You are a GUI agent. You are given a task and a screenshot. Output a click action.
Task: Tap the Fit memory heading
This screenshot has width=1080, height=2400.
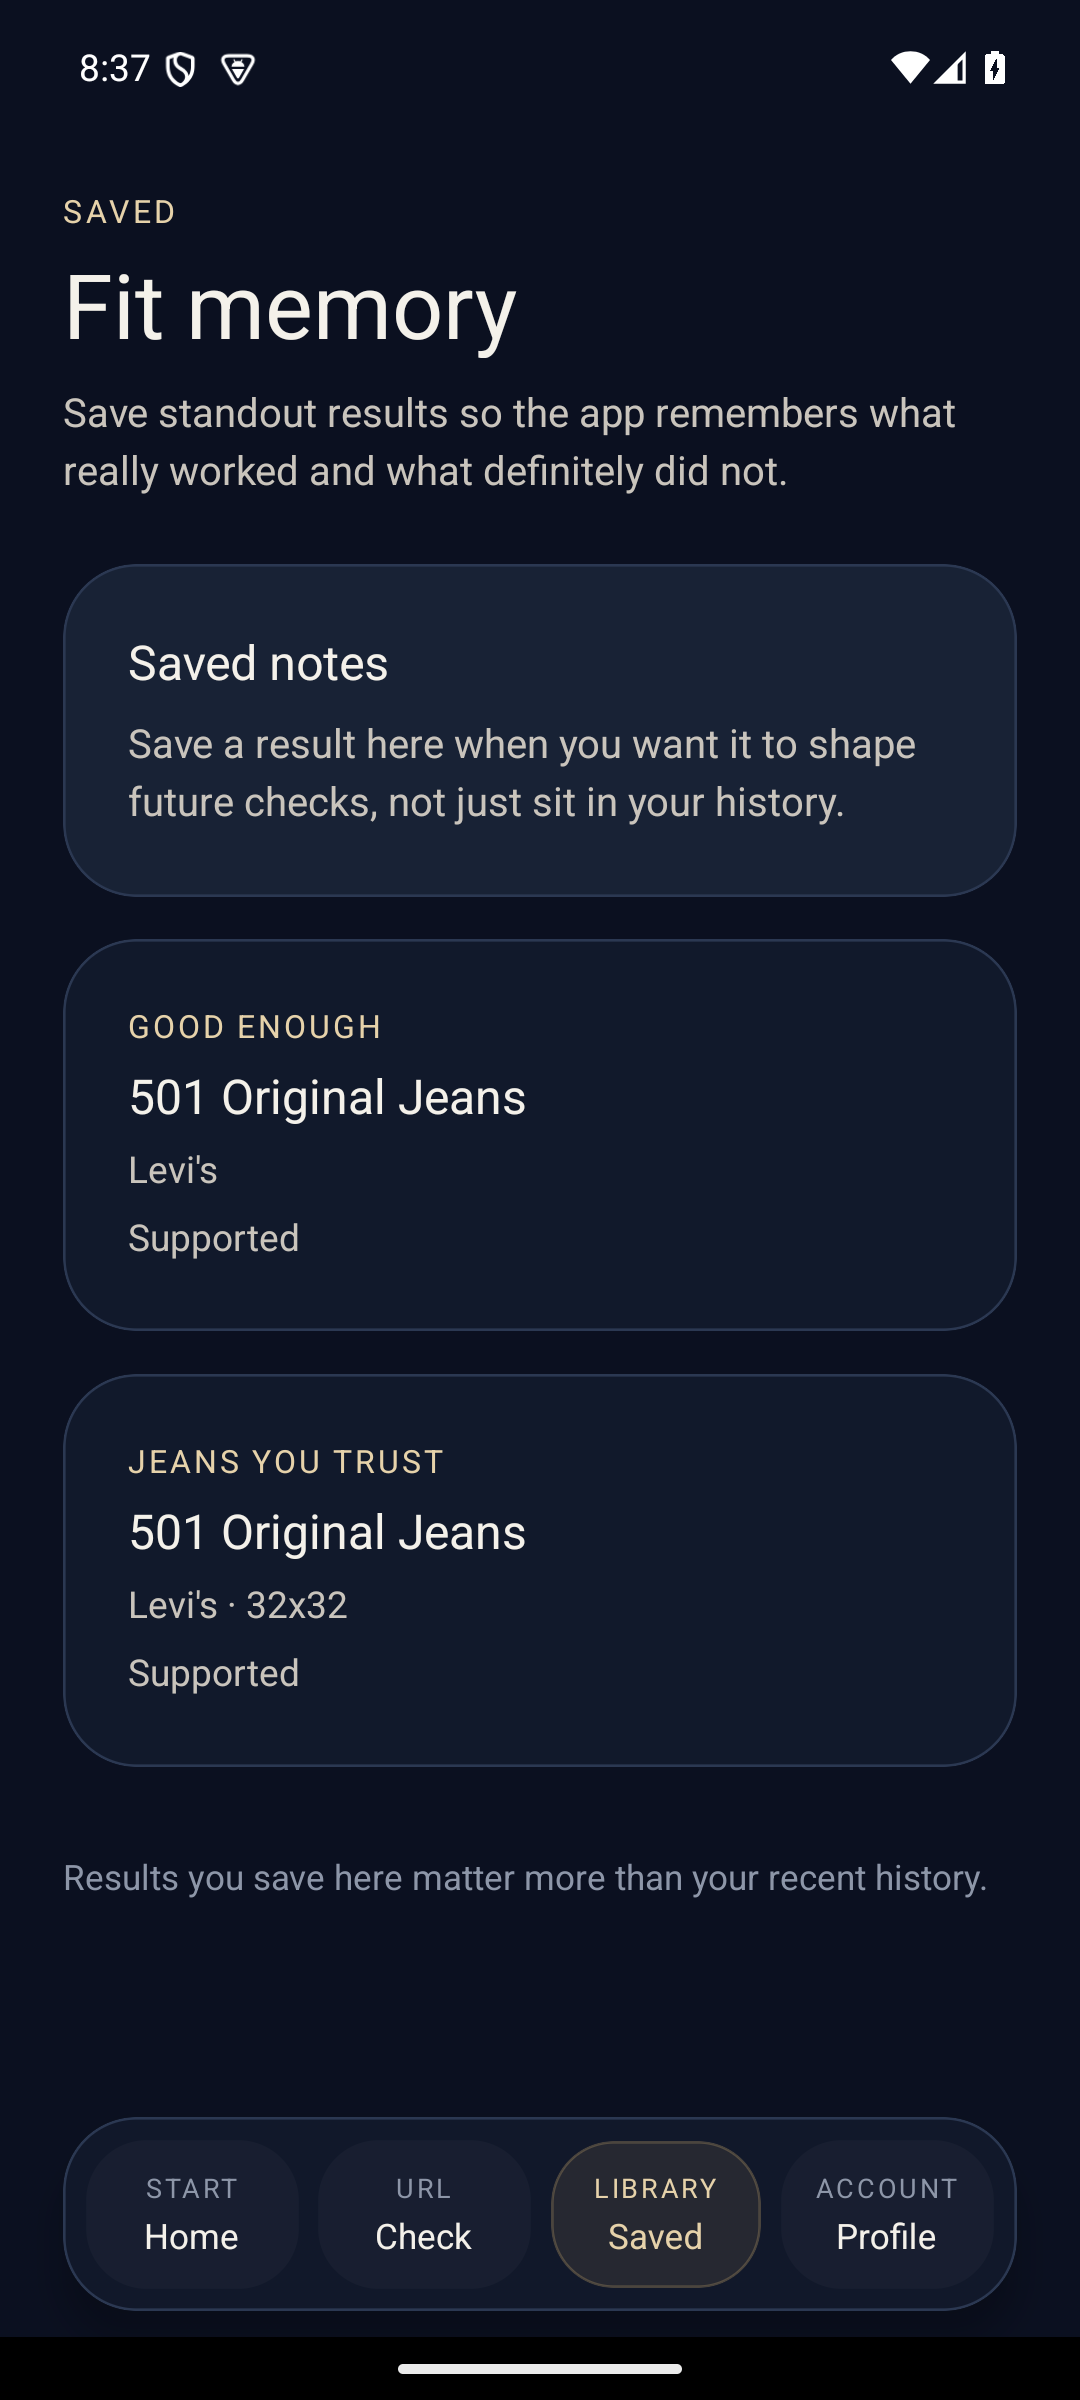(290, 307)
